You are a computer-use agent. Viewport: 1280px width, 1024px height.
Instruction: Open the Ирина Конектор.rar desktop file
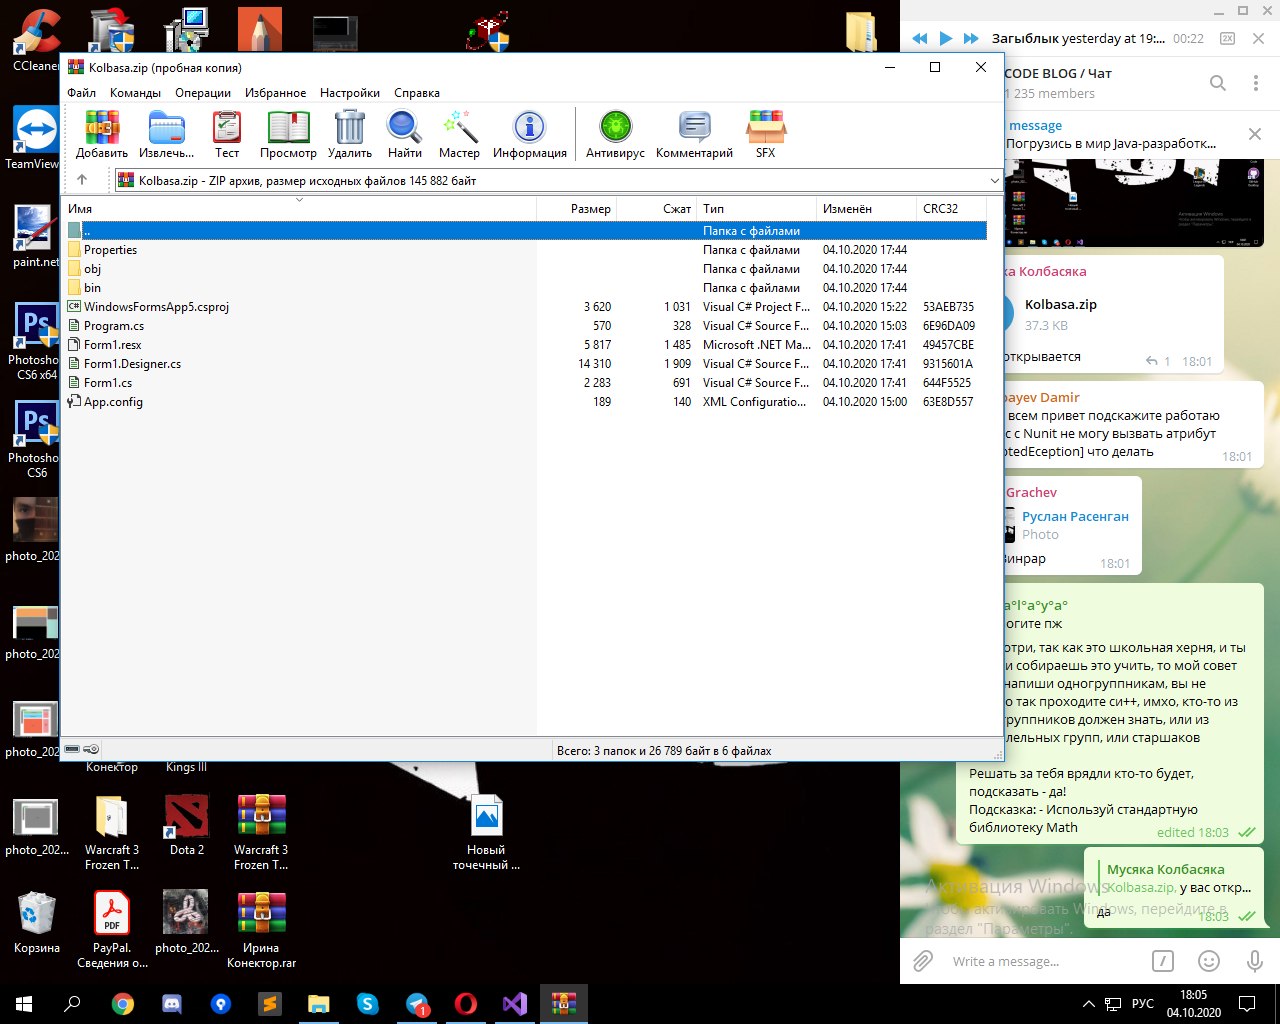261,930
